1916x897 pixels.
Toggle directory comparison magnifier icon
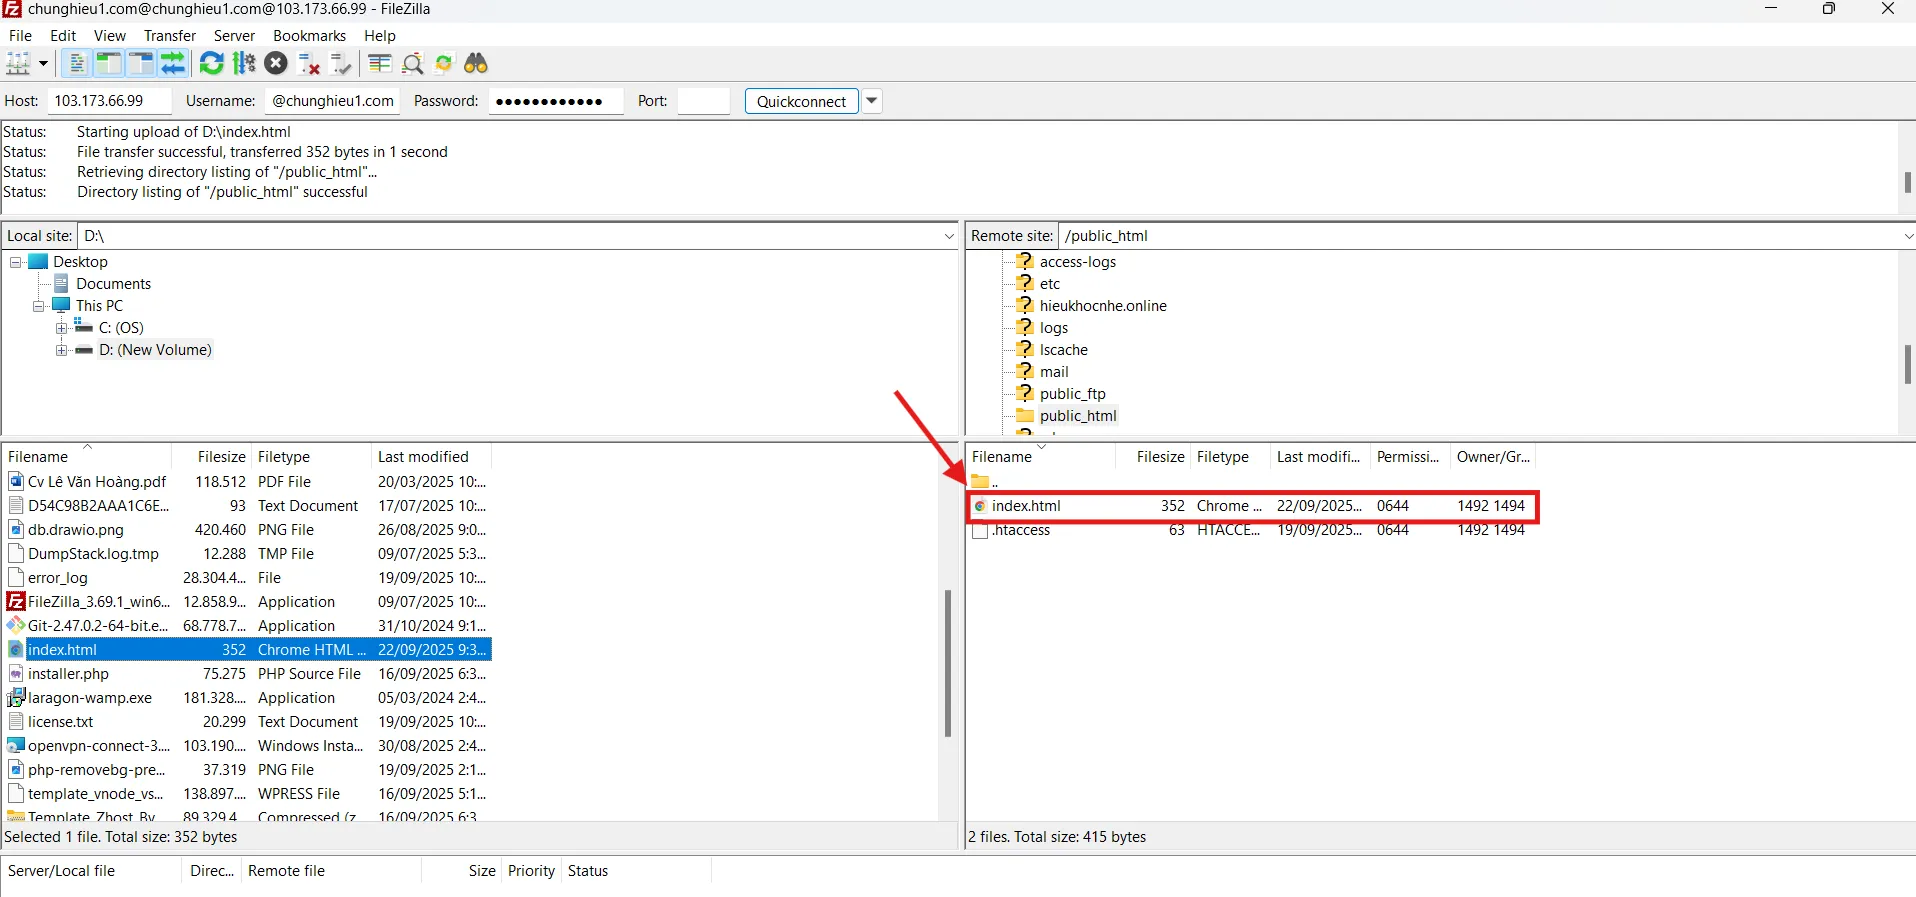pyautogui.click(x=412, y=64)
